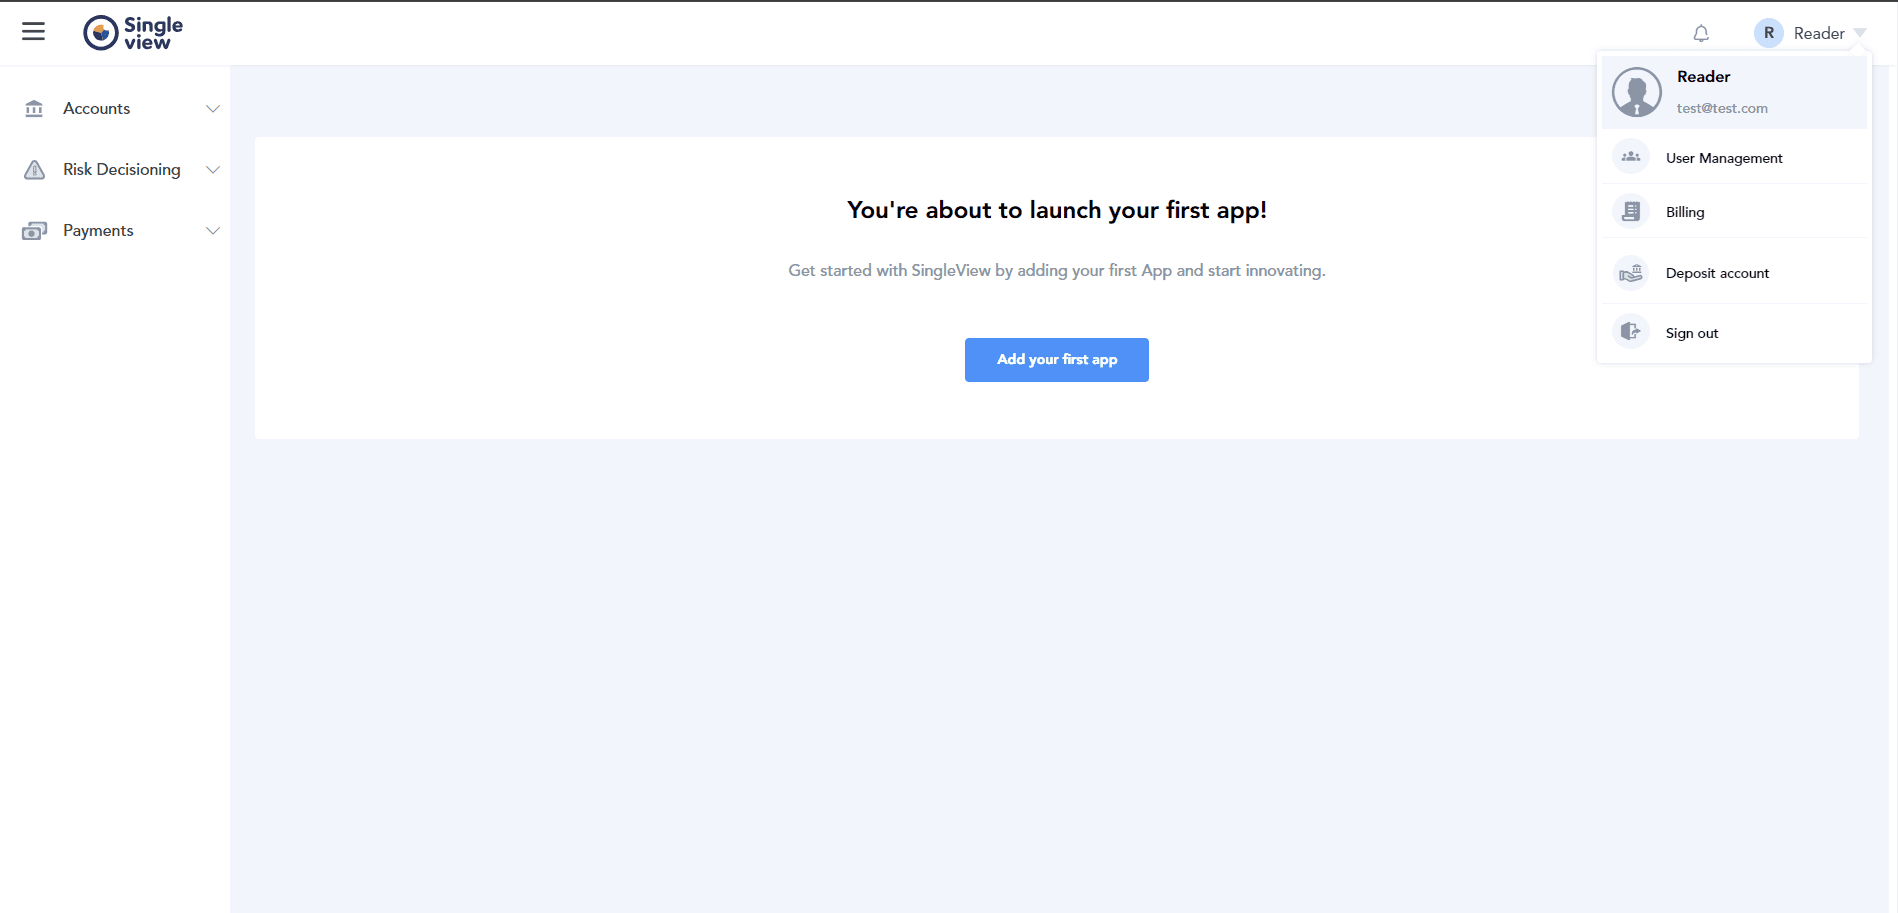This screenshot has width=1898, height=913.
Task: Click the Payments cash icon
Action: click(x=34, y=231)
